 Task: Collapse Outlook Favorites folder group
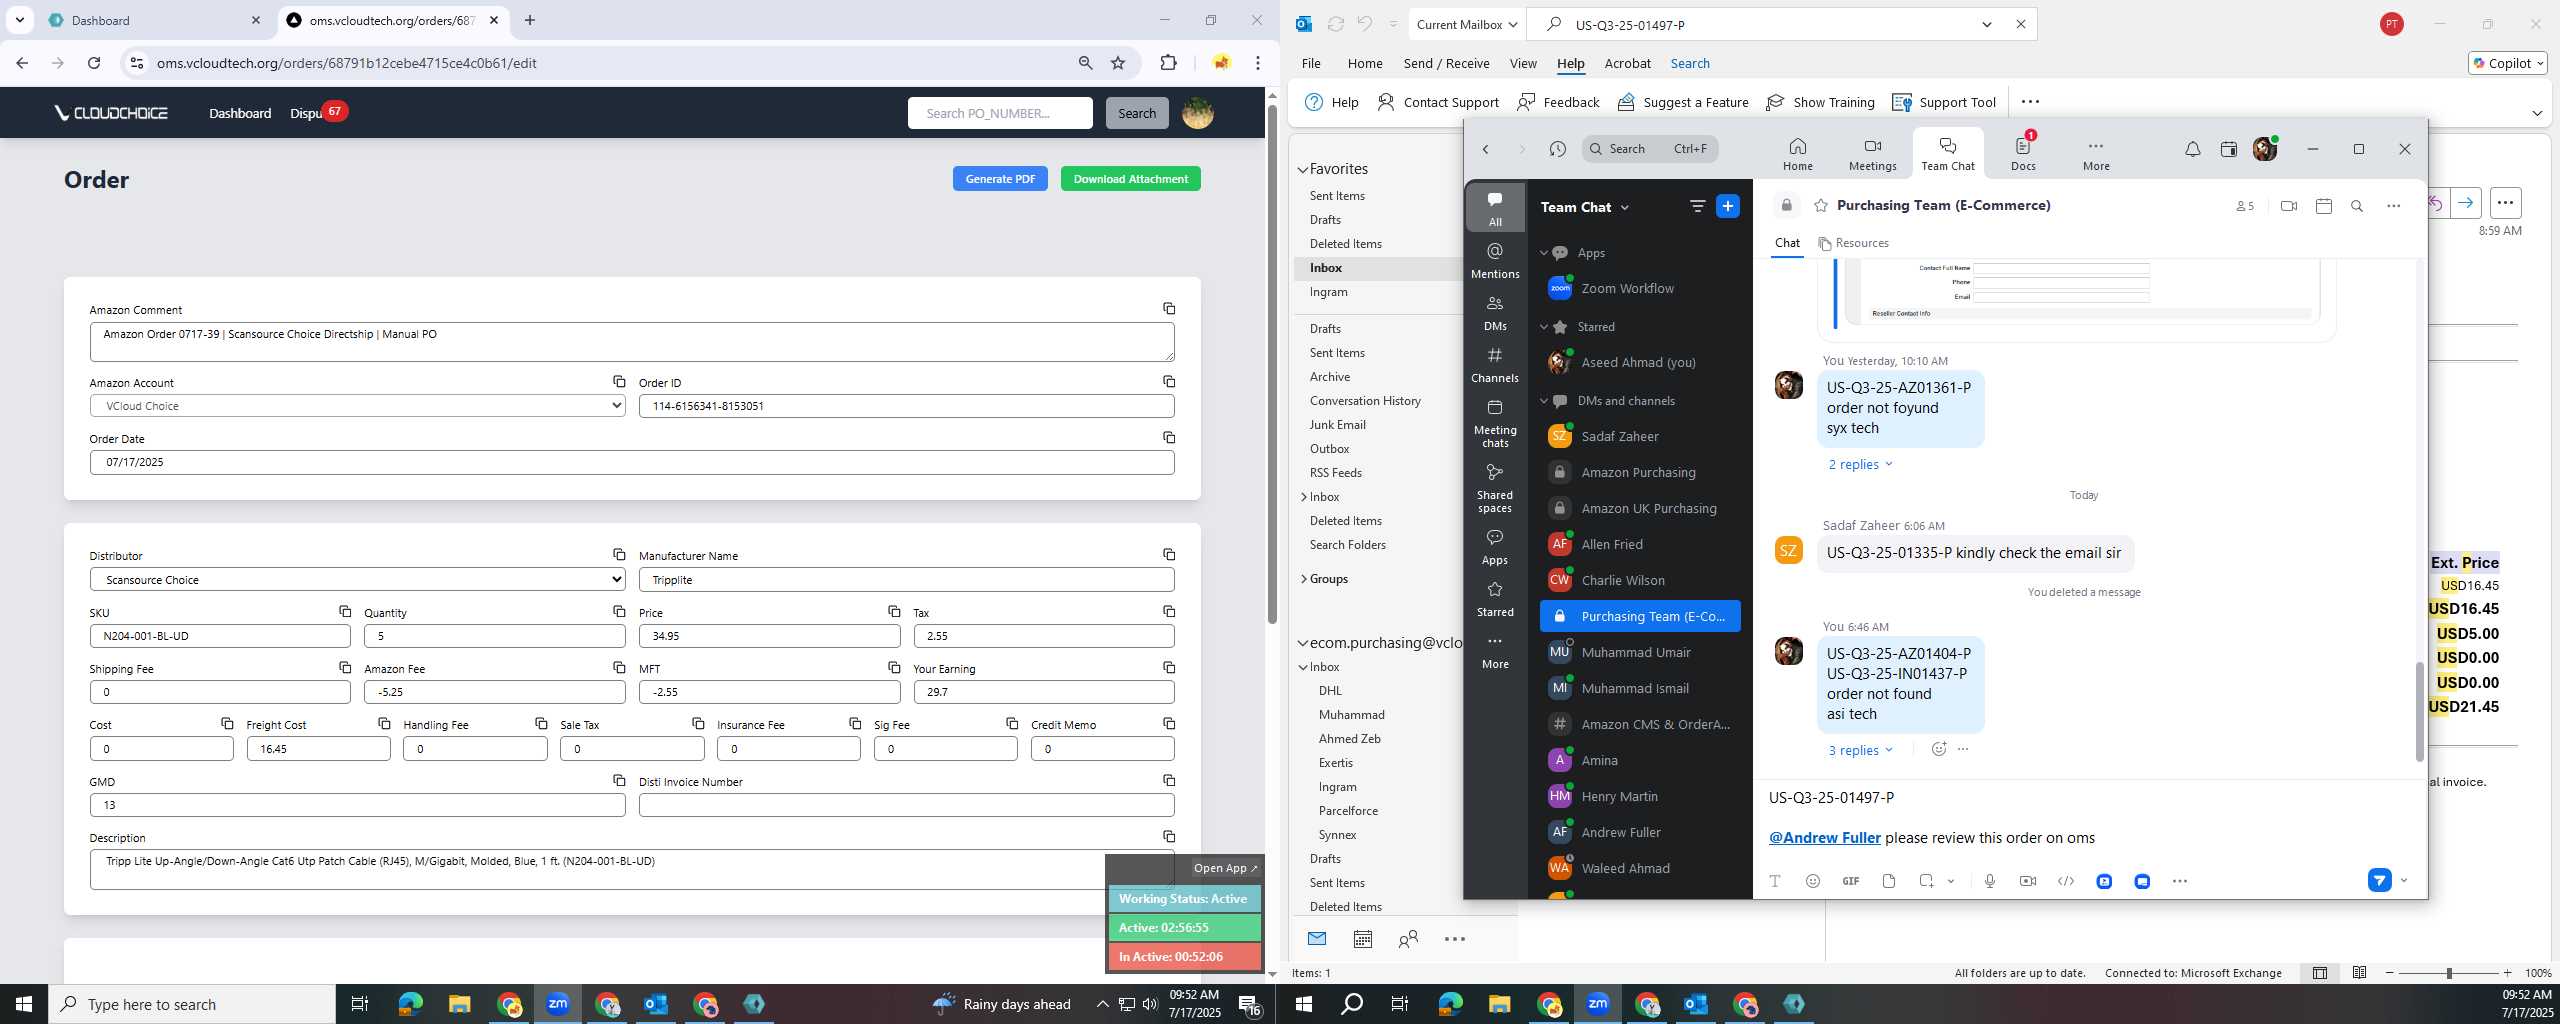coord(1303,170)
